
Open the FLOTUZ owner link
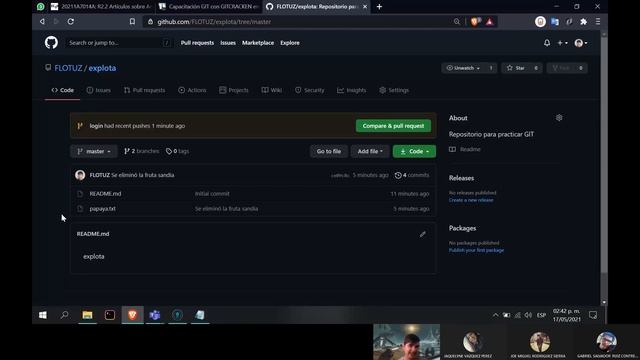[68, 68]
